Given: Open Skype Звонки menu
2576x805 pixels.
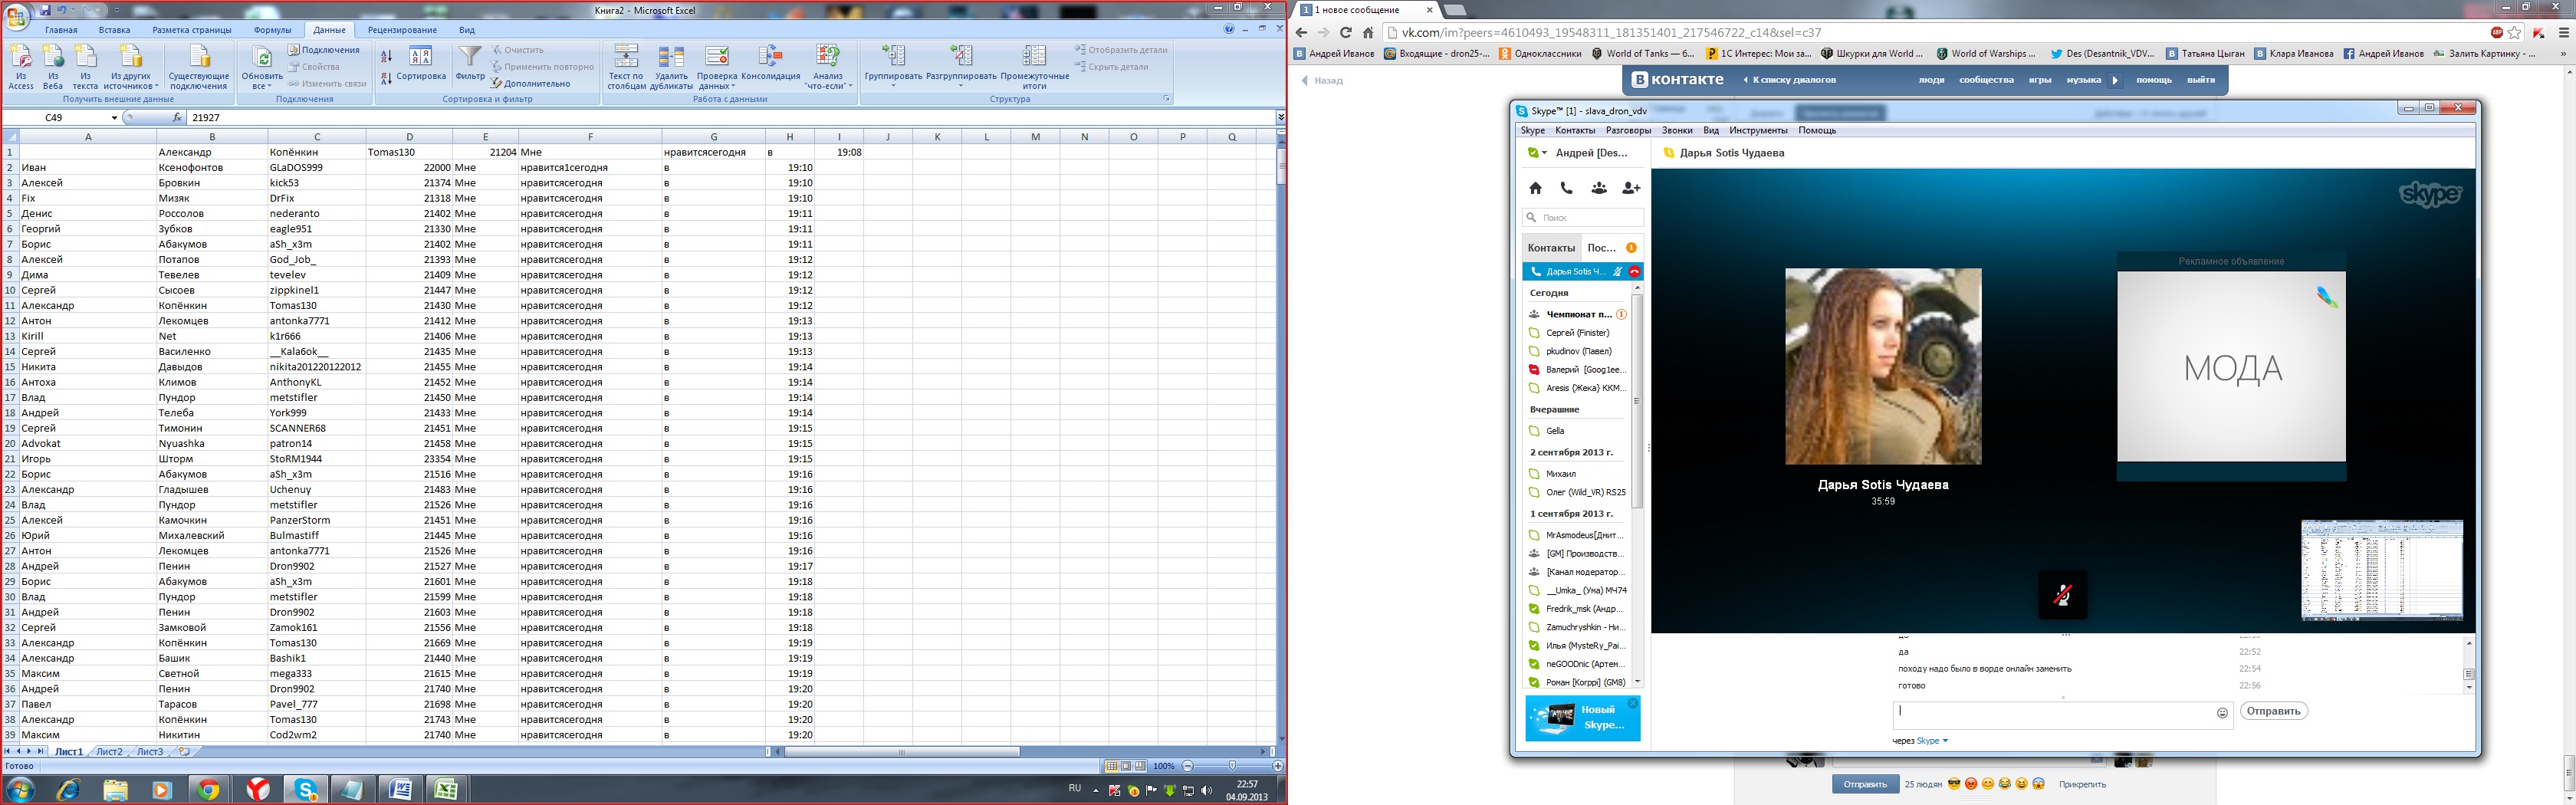Looking at the screenshot, I should coord(1677,130).
